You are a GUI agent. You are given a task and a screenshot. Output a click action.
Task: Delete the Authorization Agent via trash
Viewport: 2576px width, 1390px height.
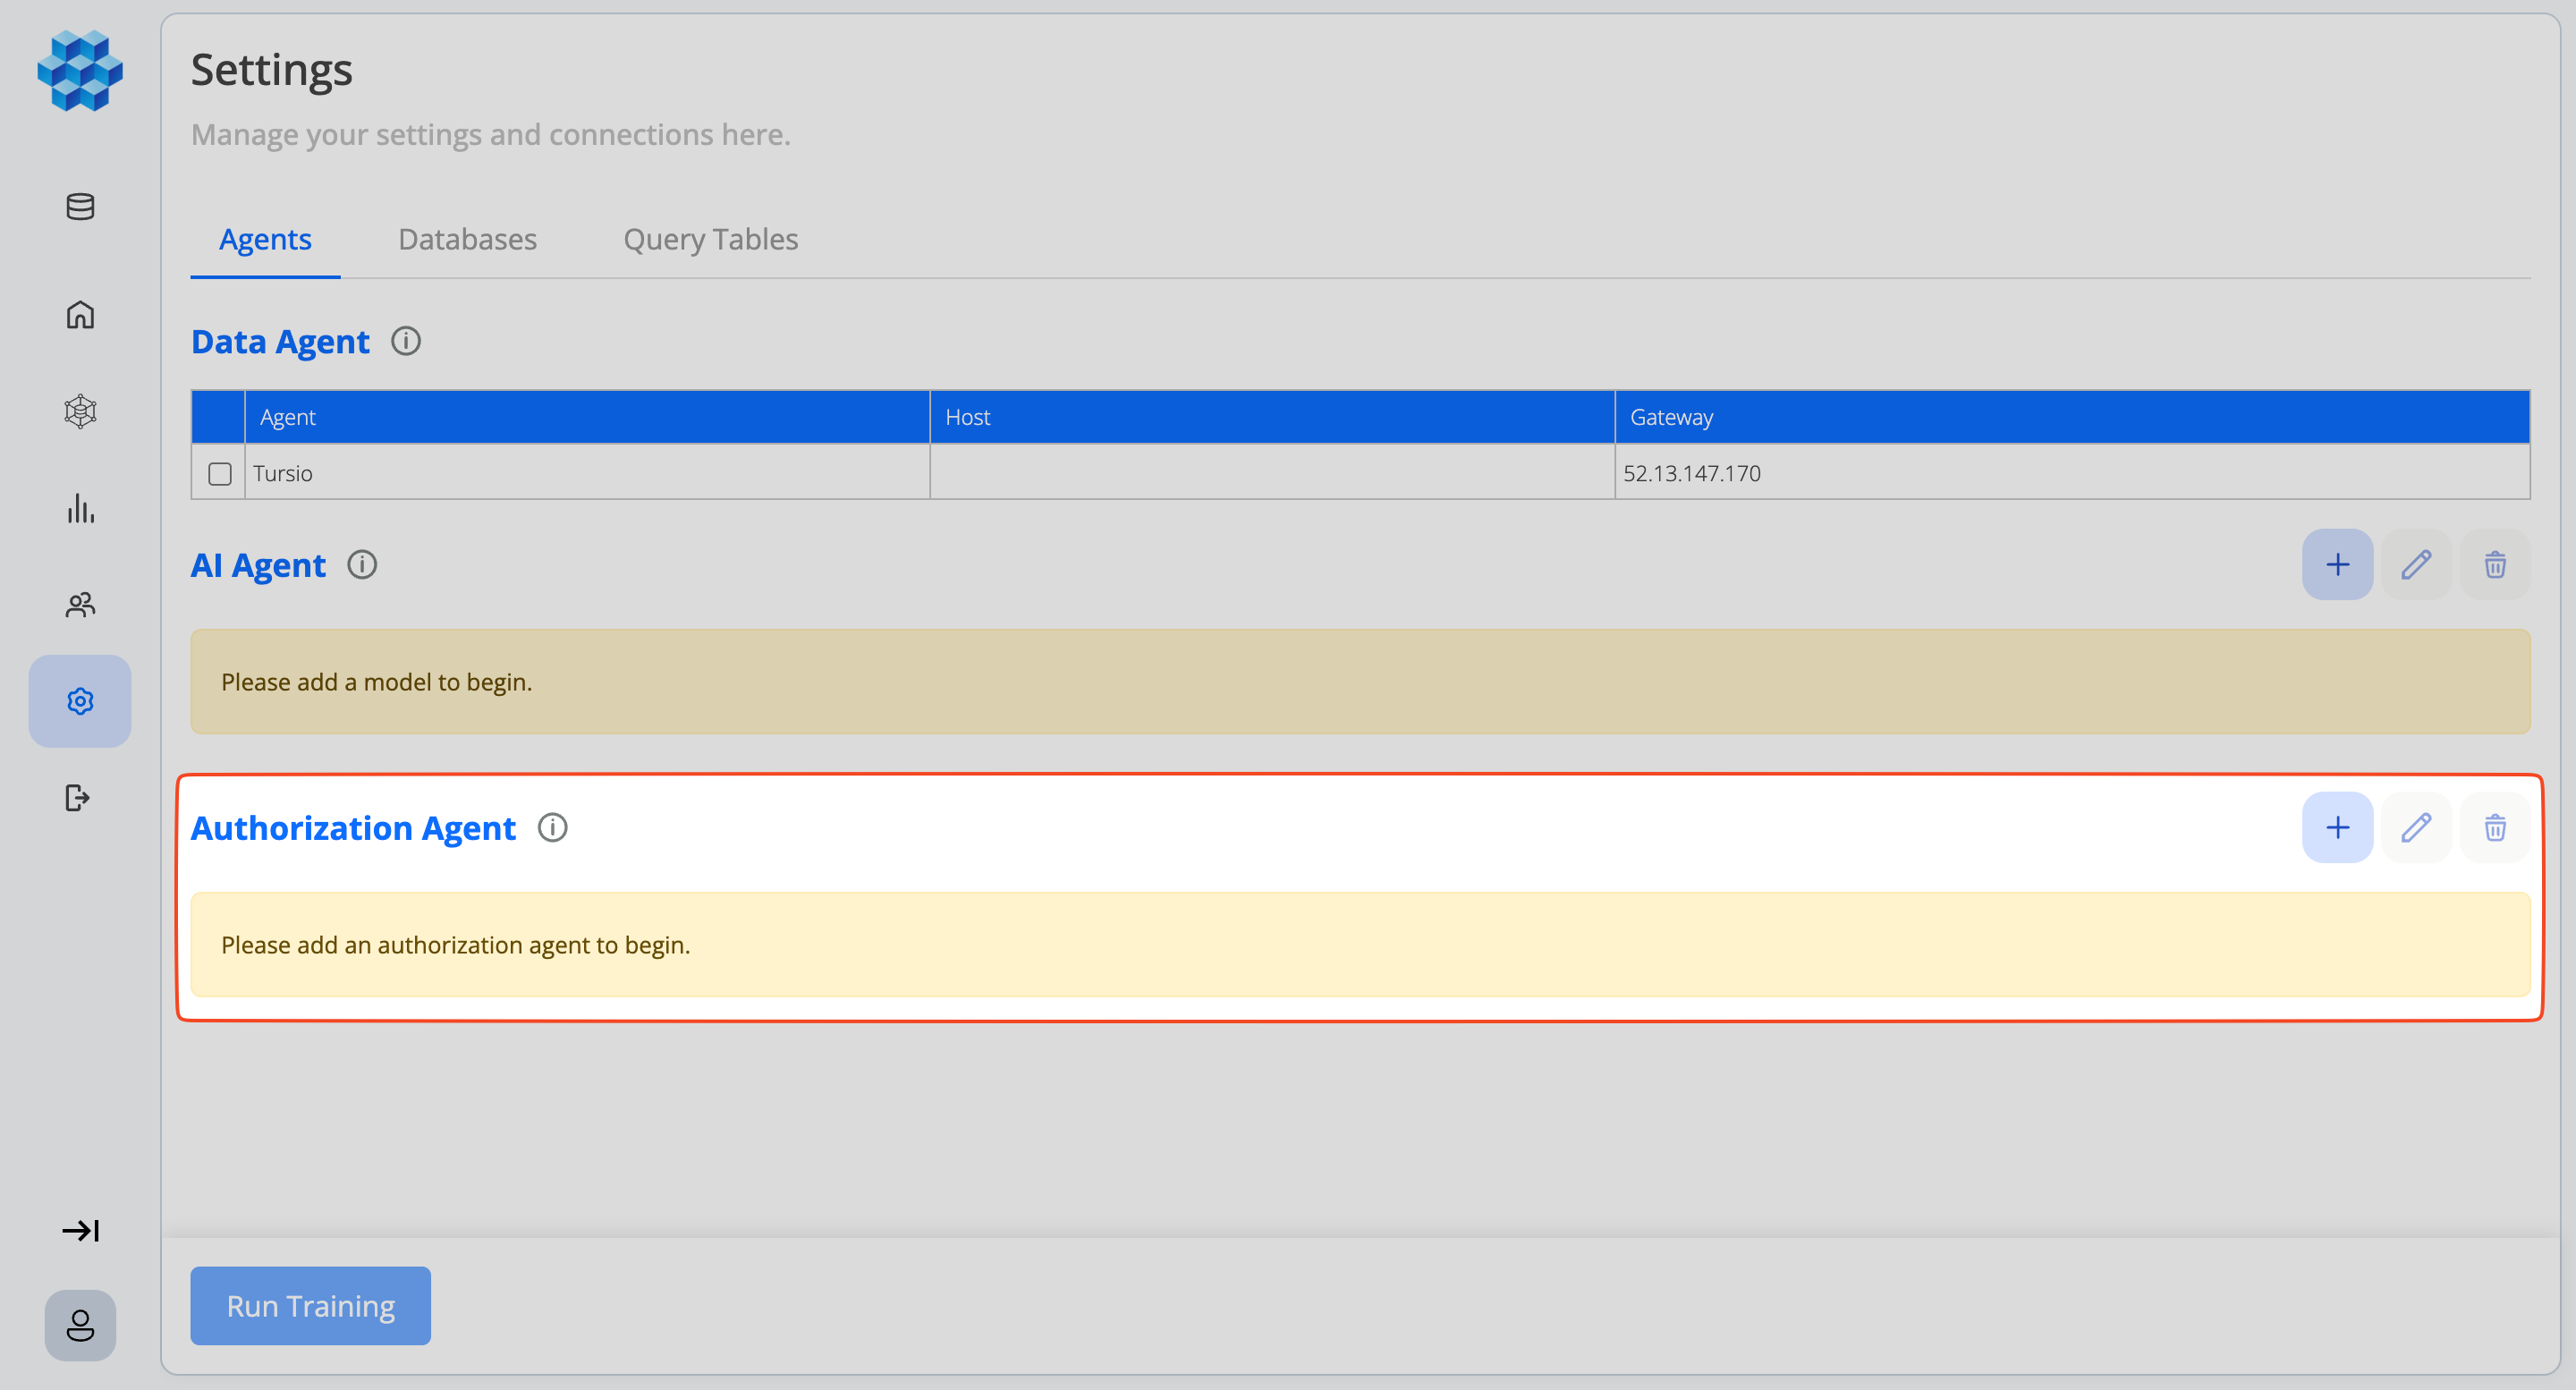pyautogui.click(x=2495, y=827)
